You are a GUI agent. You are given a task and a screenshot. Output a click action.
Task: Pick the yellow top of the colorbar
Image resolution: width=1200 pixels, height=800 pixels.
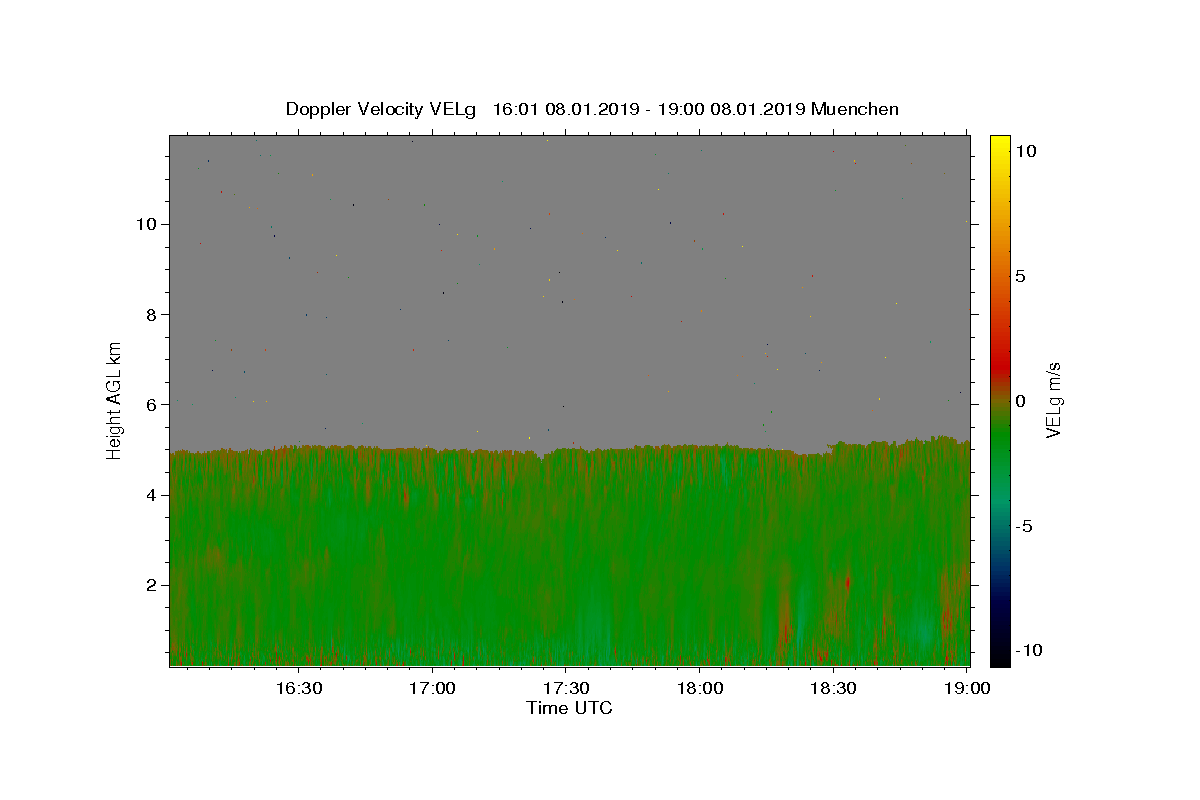tap(1000, 145)
